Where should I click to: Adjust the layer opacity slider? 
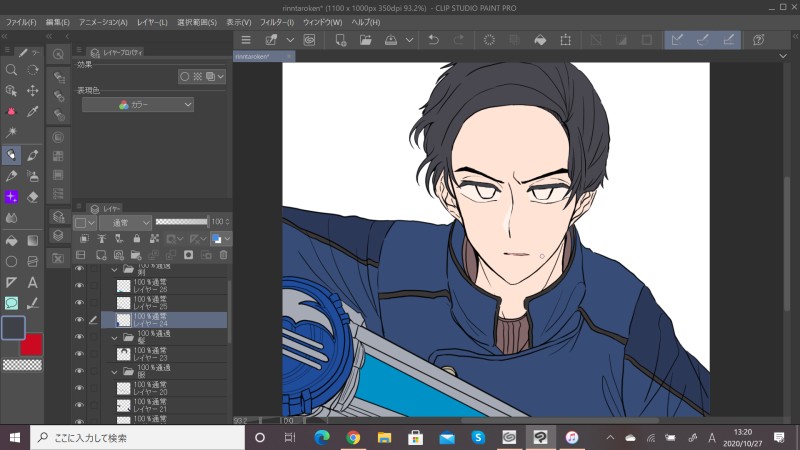click(x=182, y=221)
